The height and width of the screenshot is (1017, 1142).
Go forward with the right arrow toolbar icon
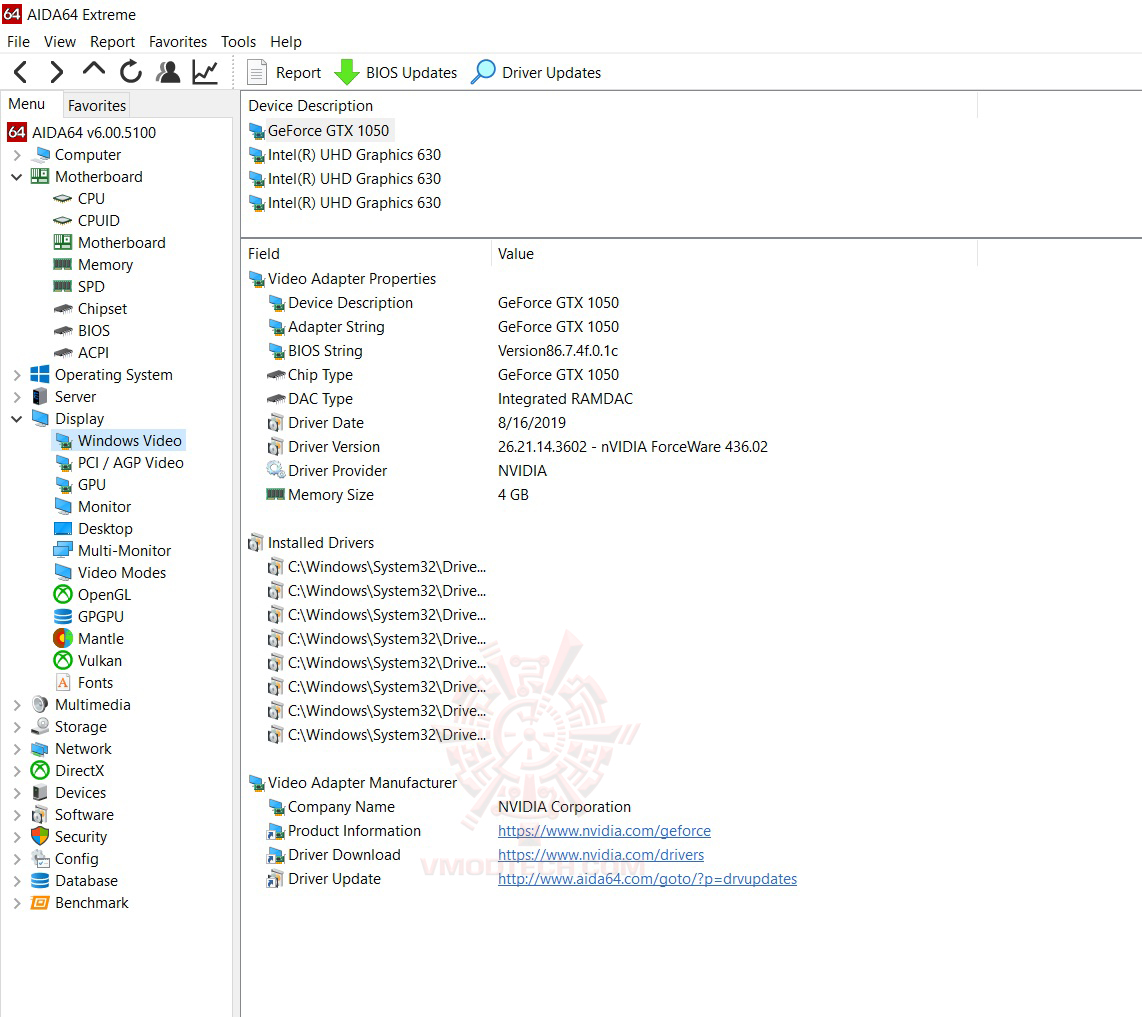coord(56,72)
